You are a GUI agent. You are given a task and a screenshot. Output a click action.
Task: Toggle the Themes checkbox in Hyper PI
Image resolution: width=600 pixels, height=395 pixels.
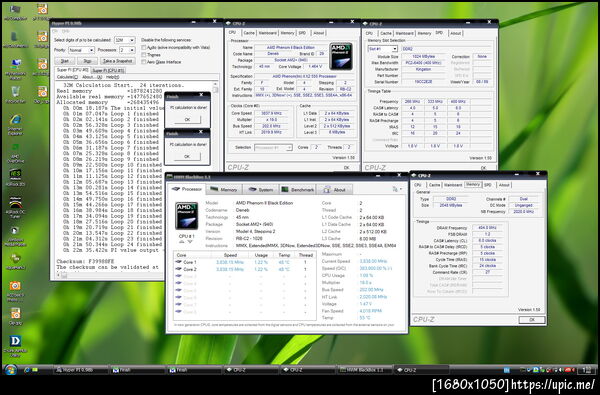pyautogui.click(x=144, y=55)
